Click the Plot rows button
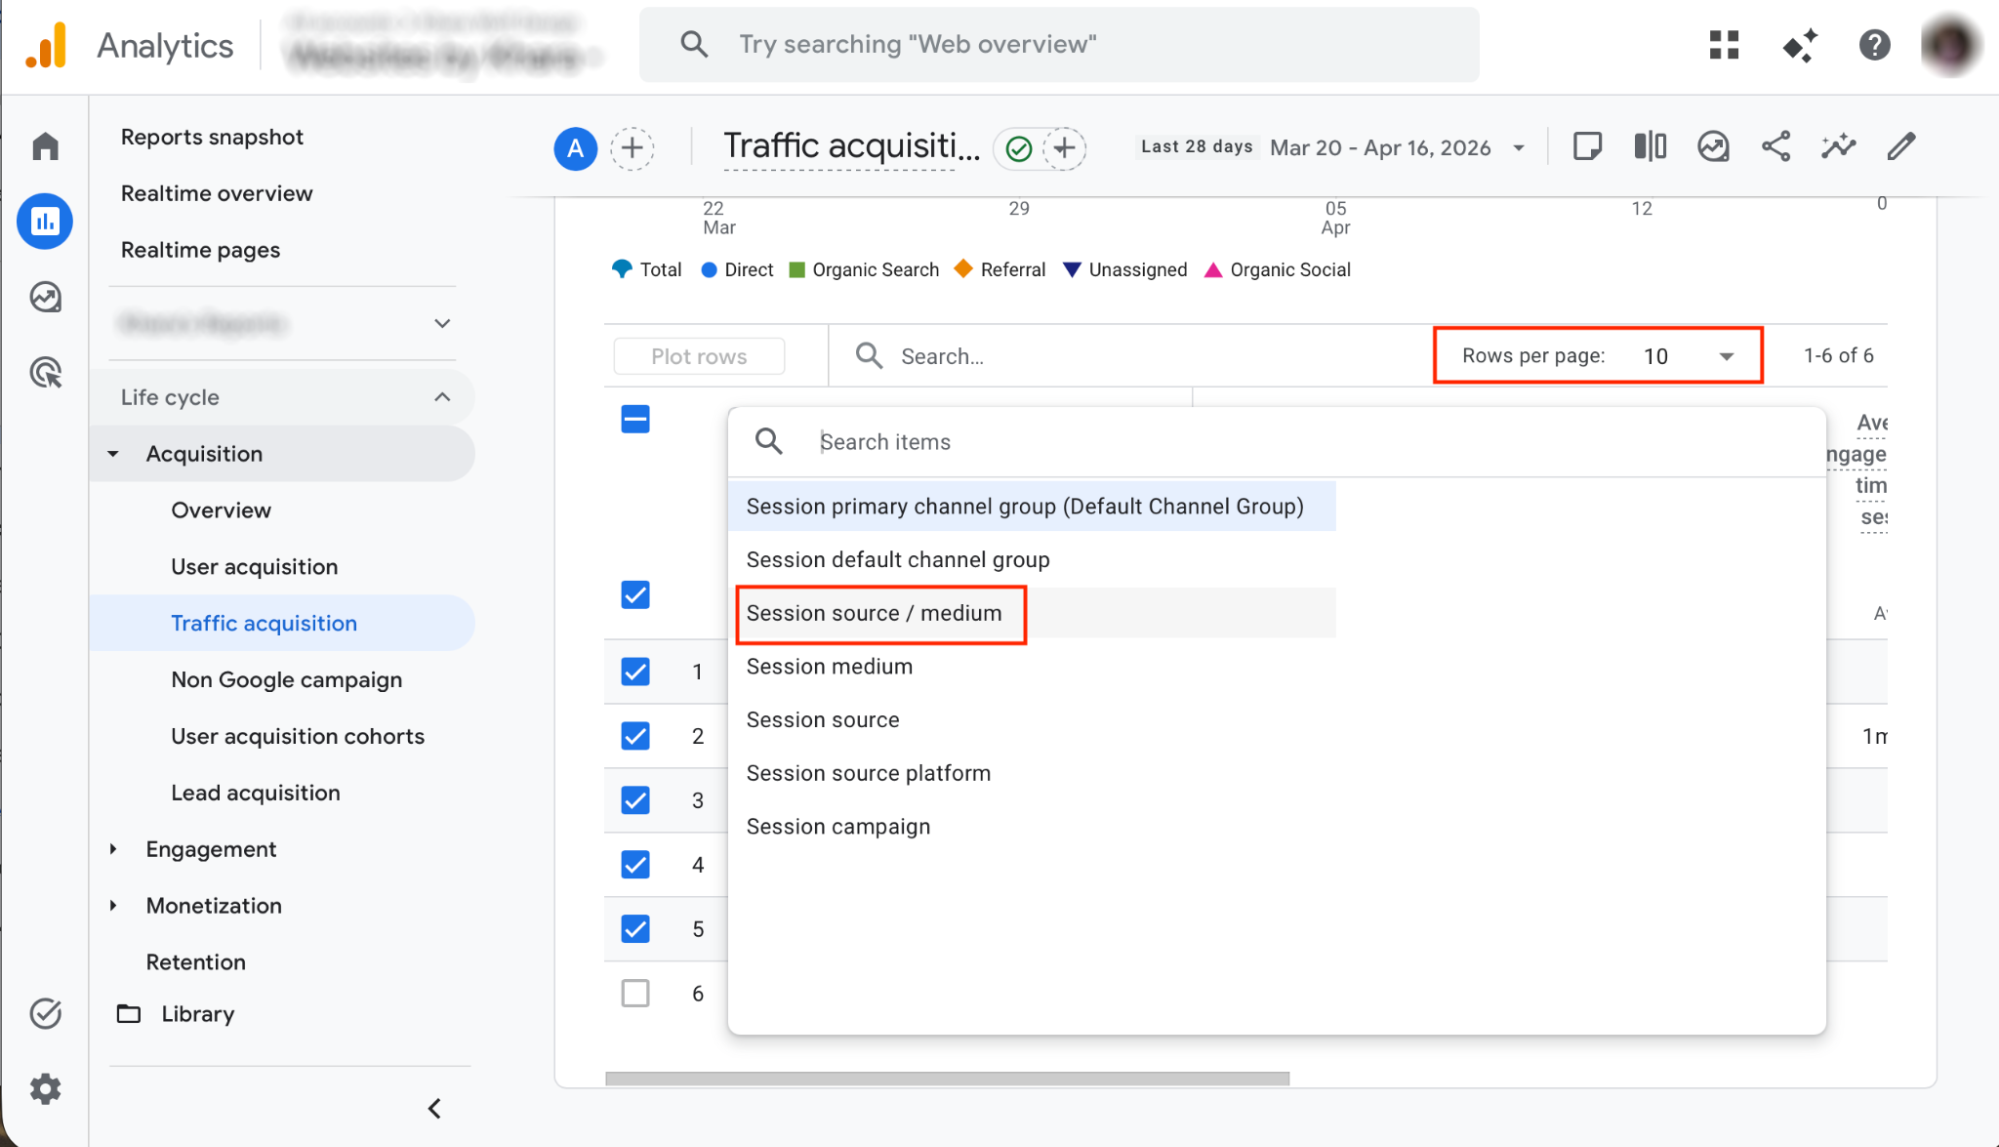 tap(698, 355)
